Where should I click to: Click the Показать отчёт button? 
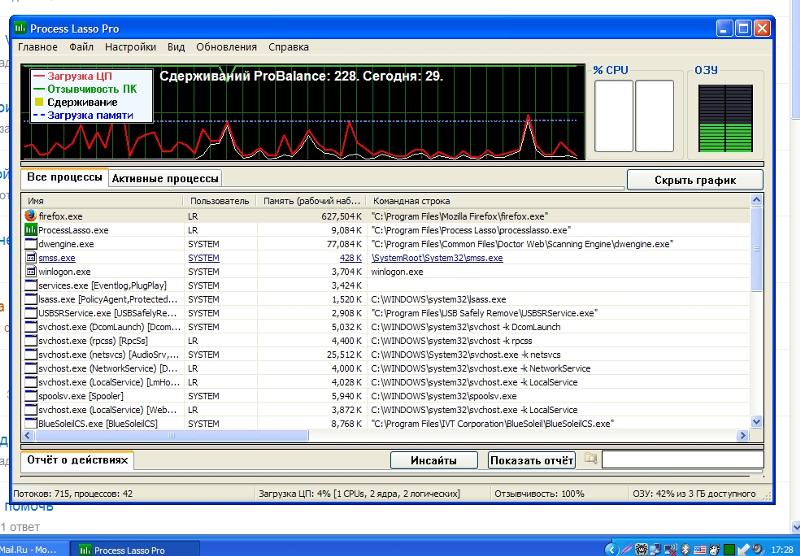pyautogui.click(x=532, y=460)
